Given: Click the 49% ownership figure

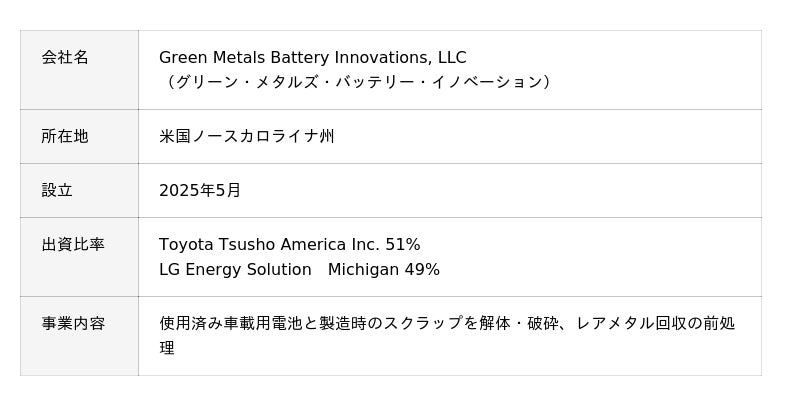Looking at the screenshot, I should 422,269.
